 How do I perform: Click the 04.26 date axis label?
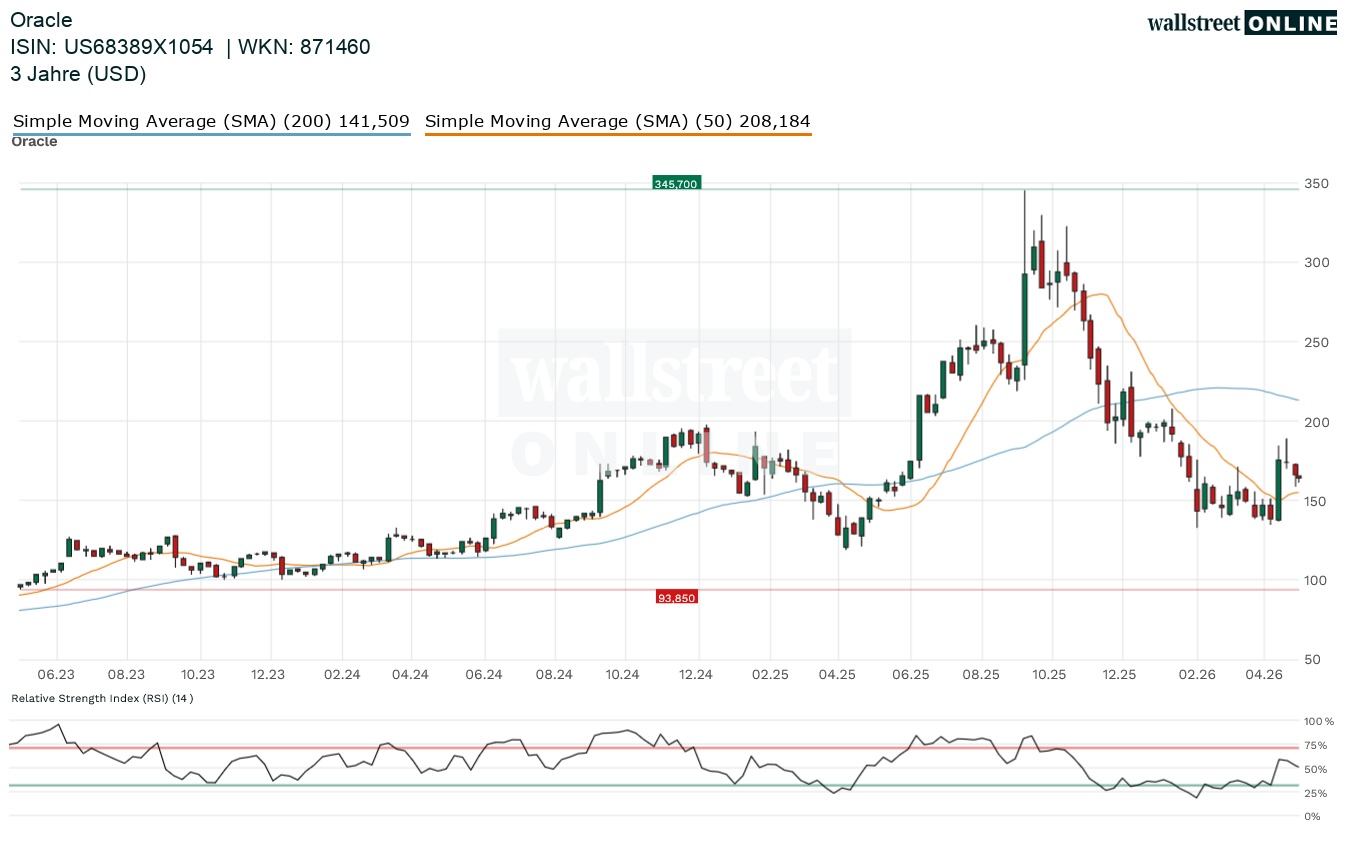[x=1265, y=675]
